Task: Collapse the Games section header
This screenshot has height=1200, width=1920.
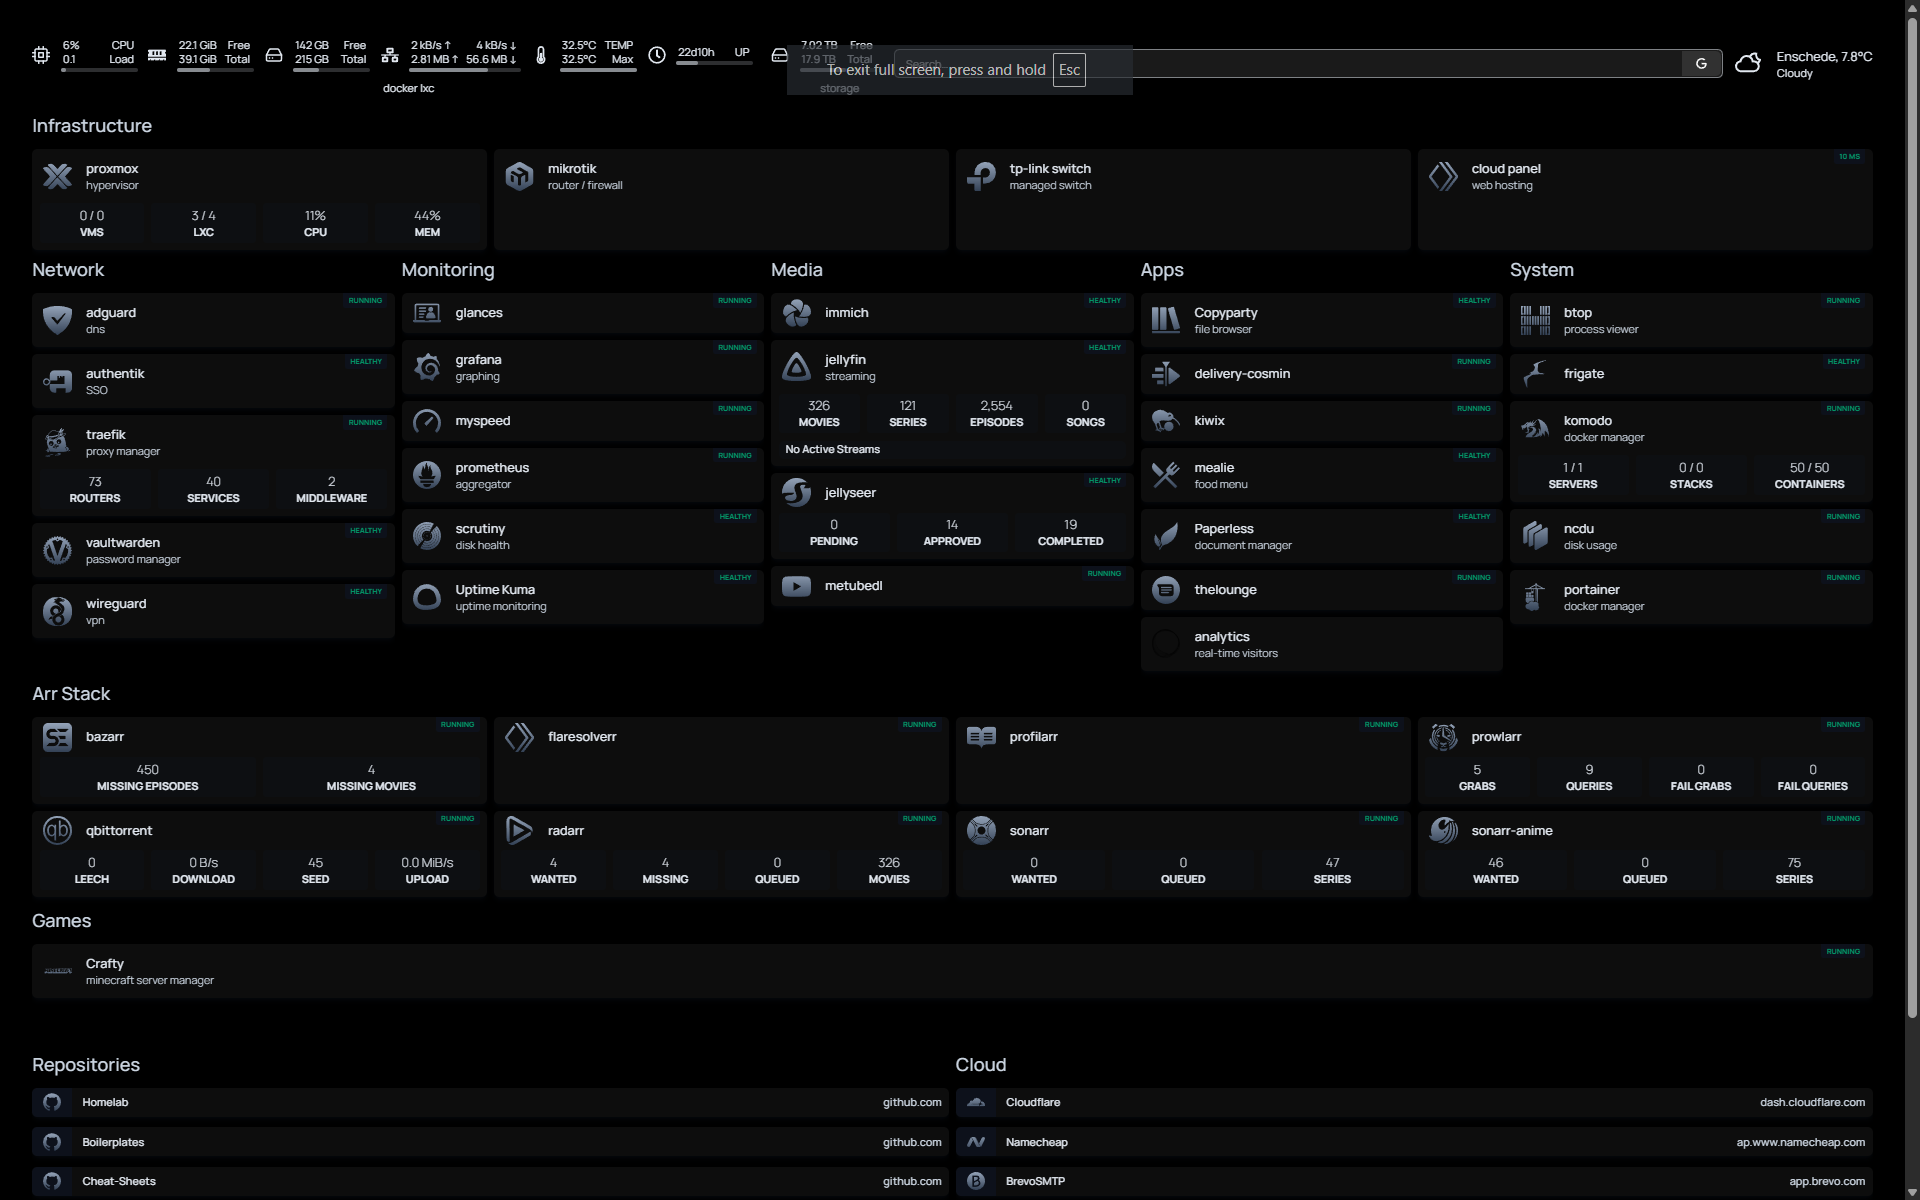Action: (61, 921)
